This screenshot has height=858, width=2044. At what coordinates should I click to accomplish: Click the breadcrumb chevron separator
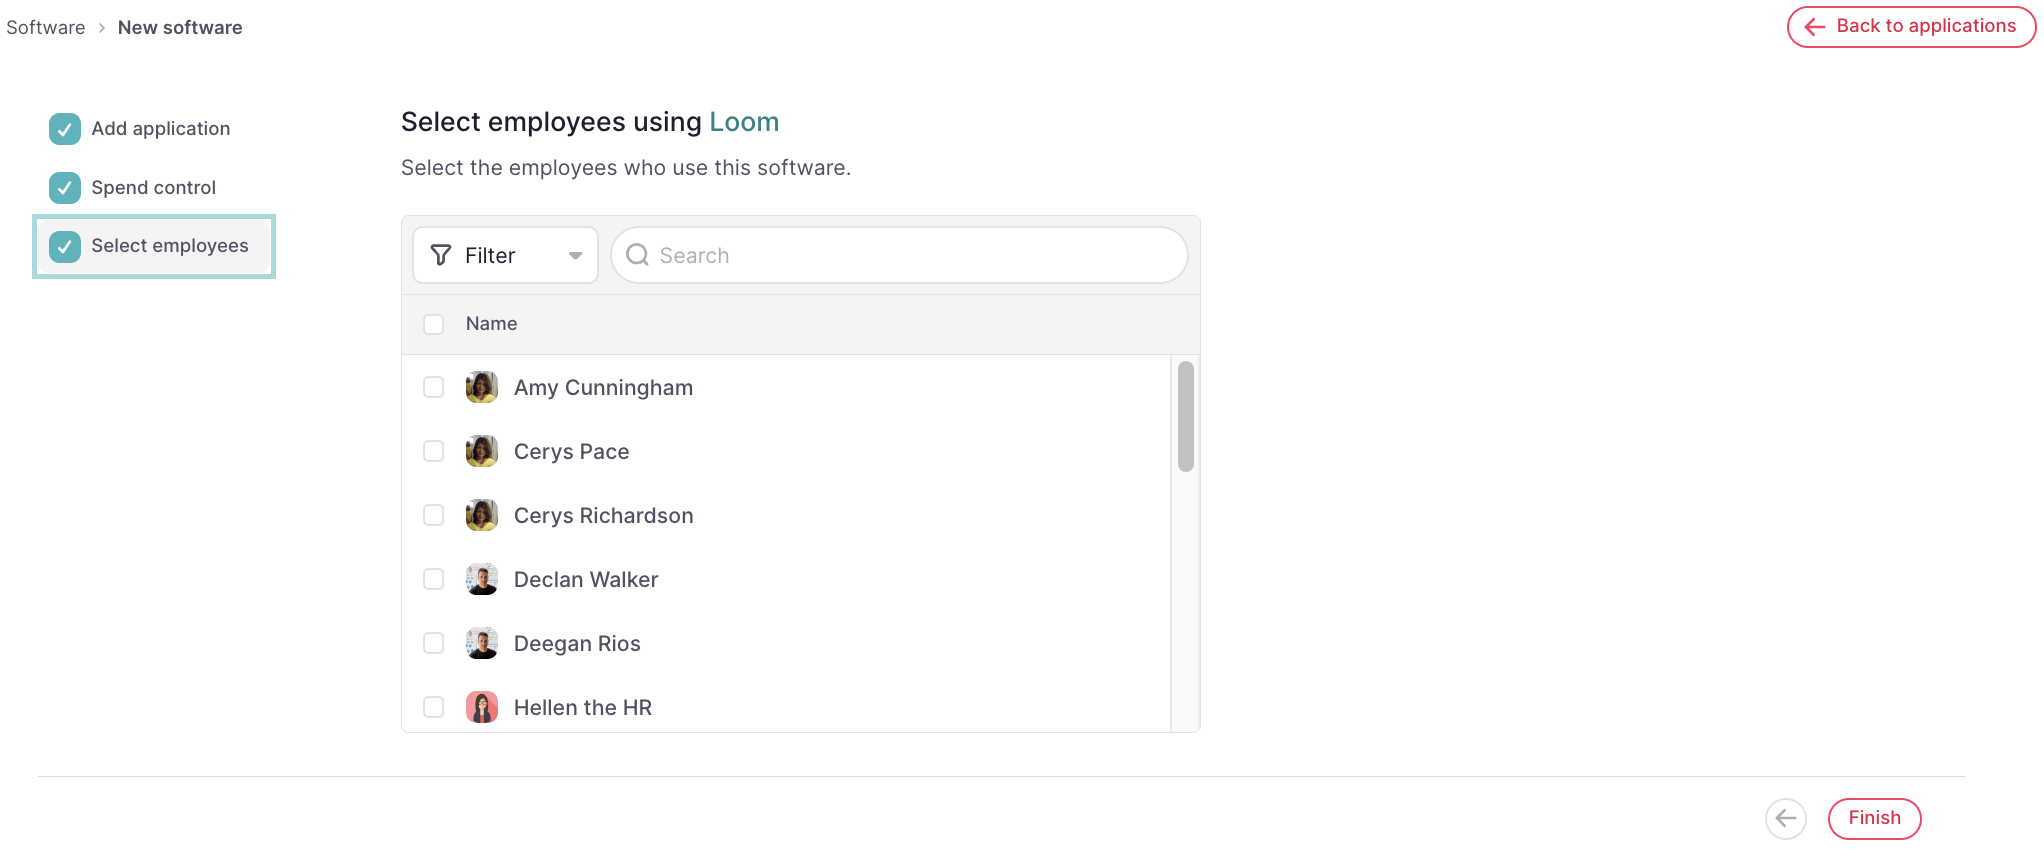click(102, 28)
